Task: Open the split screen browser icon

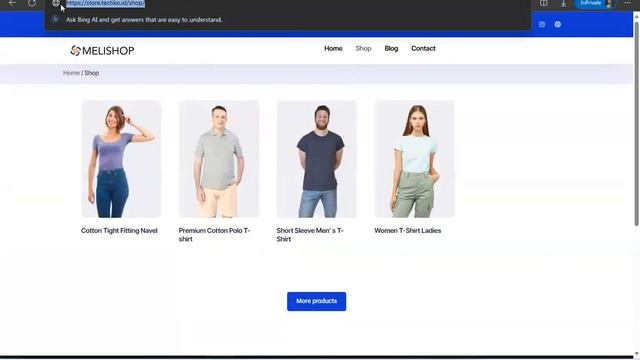Action: 544,3
